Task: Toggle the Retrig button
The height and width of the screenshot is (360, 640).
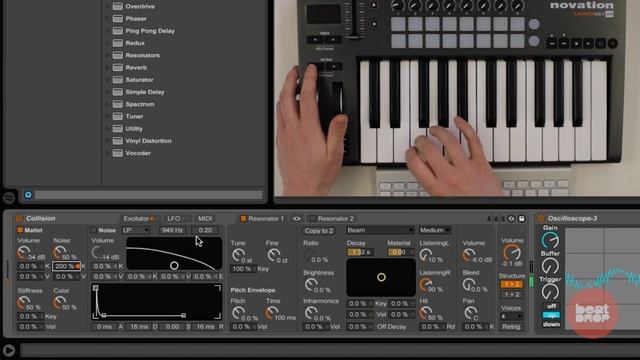Action: [x=511, y=327]
